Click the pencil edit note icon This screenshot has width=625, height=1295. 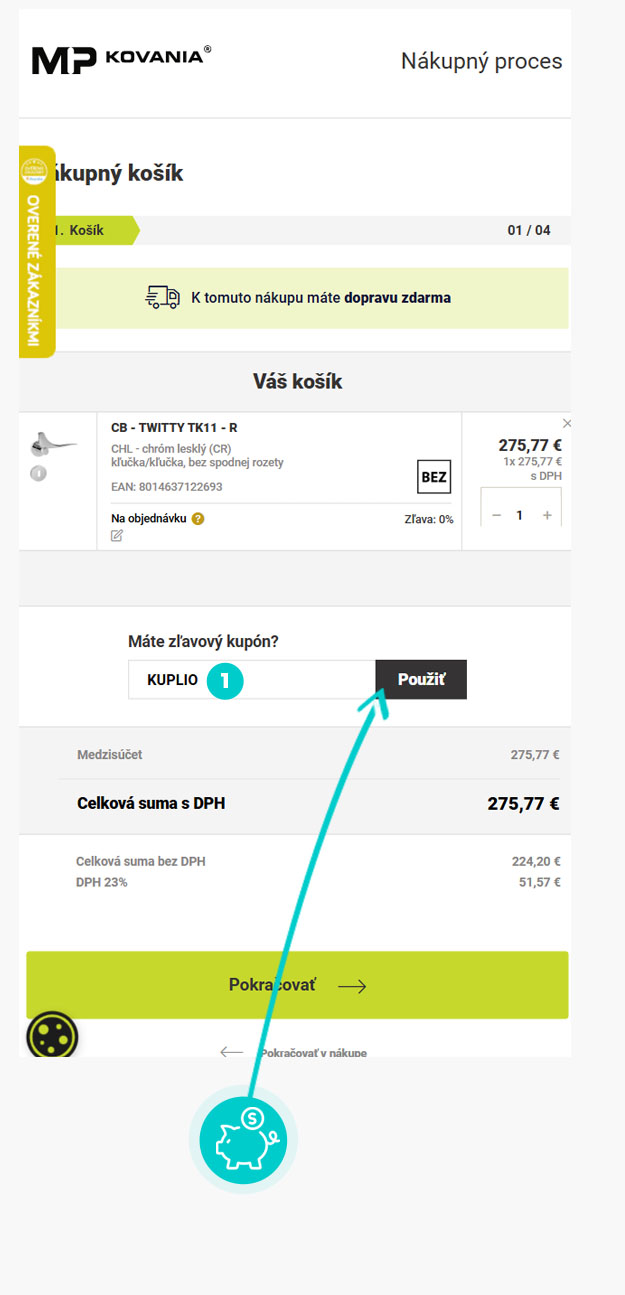(117, 536)
